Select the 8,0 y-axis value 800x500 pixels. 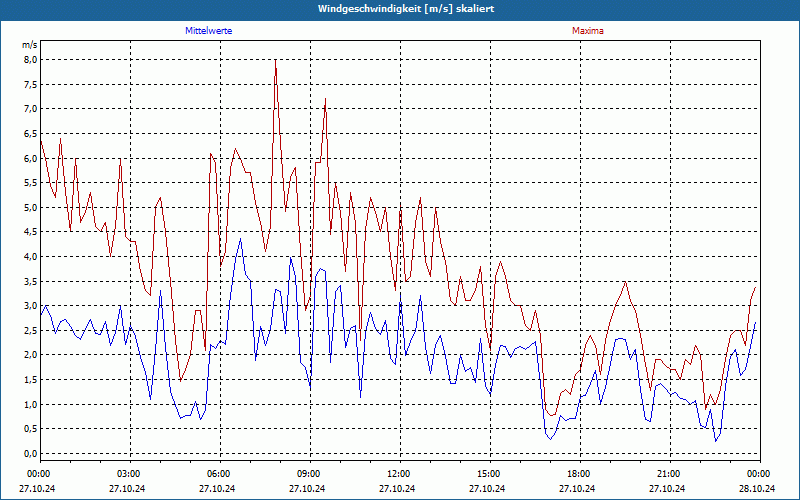(31, 60)
